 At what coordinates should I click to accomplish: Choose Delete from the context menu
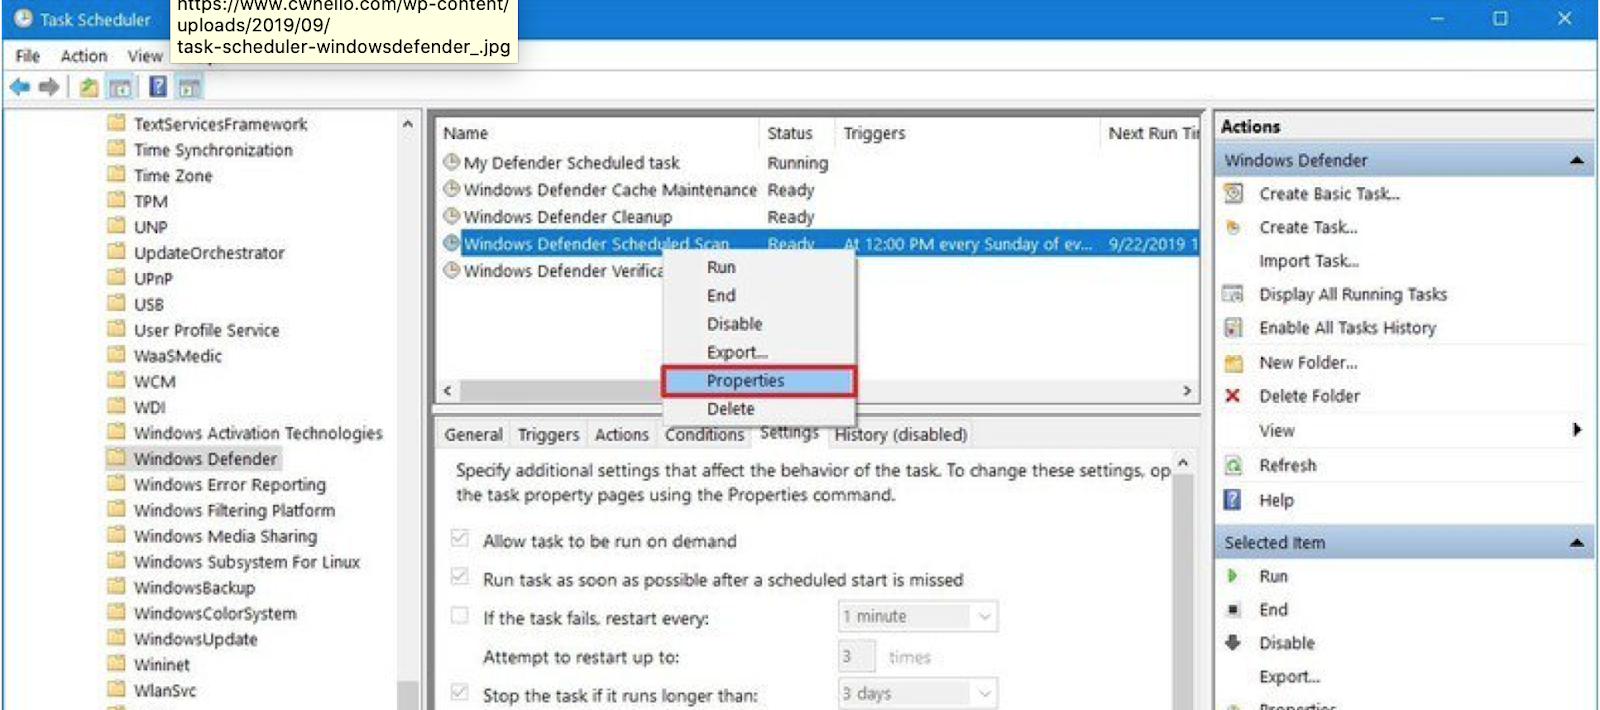pos(758,408)
